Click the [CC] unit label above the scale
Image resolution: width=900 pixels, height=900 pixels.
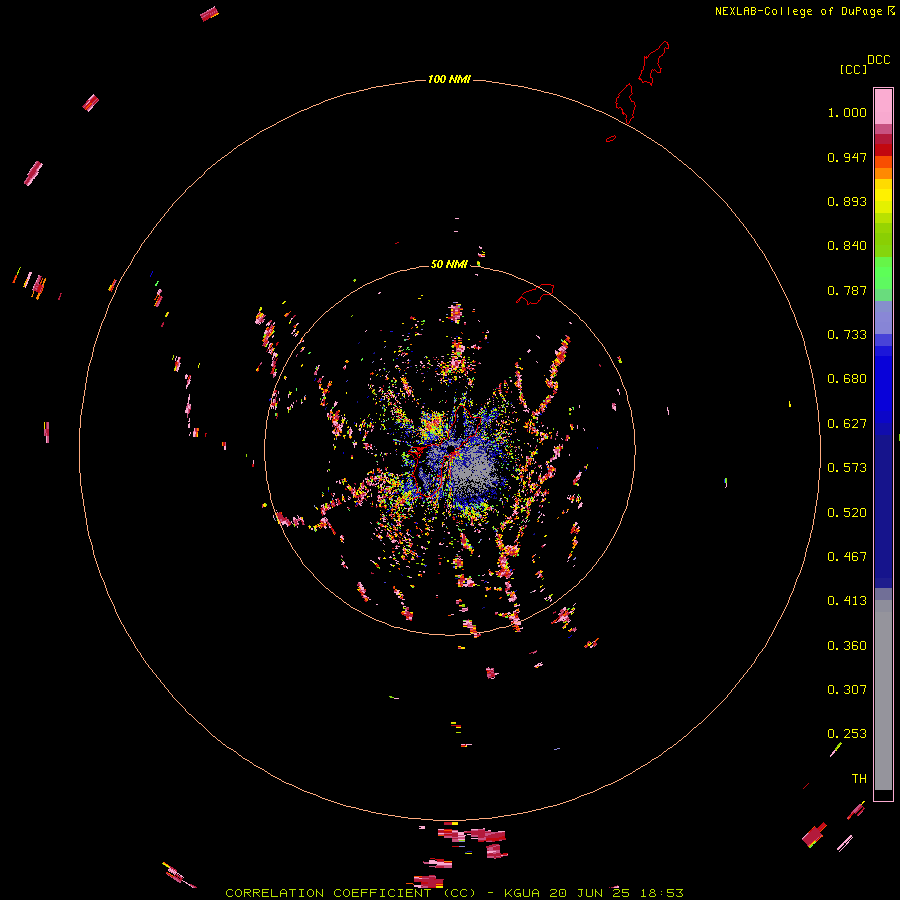coord(853,69)
